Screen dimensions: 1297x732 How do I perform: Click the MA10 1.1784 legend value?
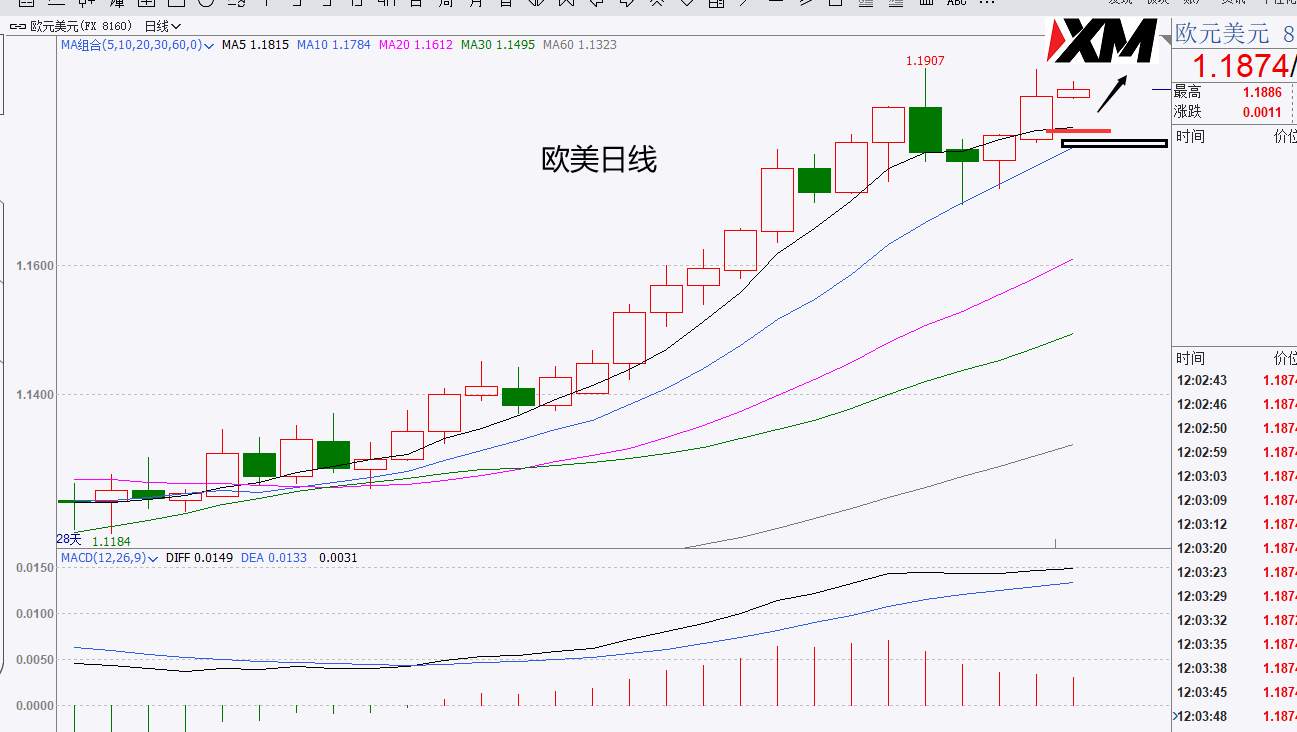[x=333, y=45]
